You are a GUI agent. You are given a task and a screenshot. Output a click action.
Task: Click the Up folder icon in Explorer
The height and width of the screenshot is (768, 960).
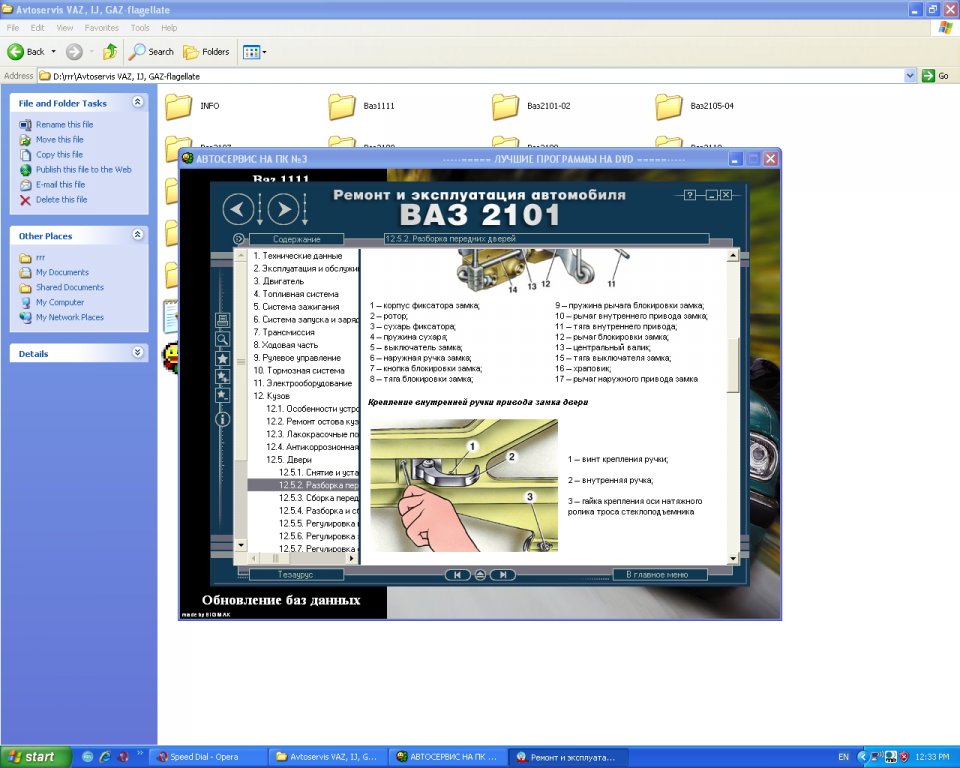(x=110, y=52)
